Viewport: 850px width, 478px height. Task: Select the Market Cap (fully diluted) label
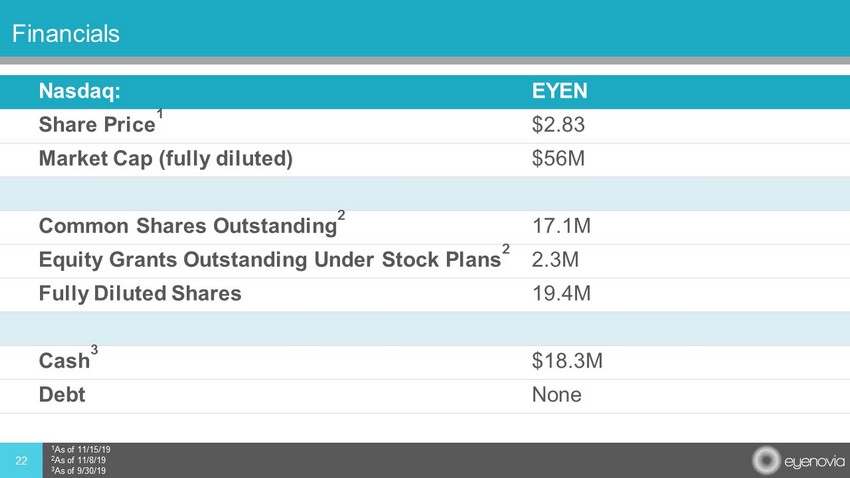[166, 160]
